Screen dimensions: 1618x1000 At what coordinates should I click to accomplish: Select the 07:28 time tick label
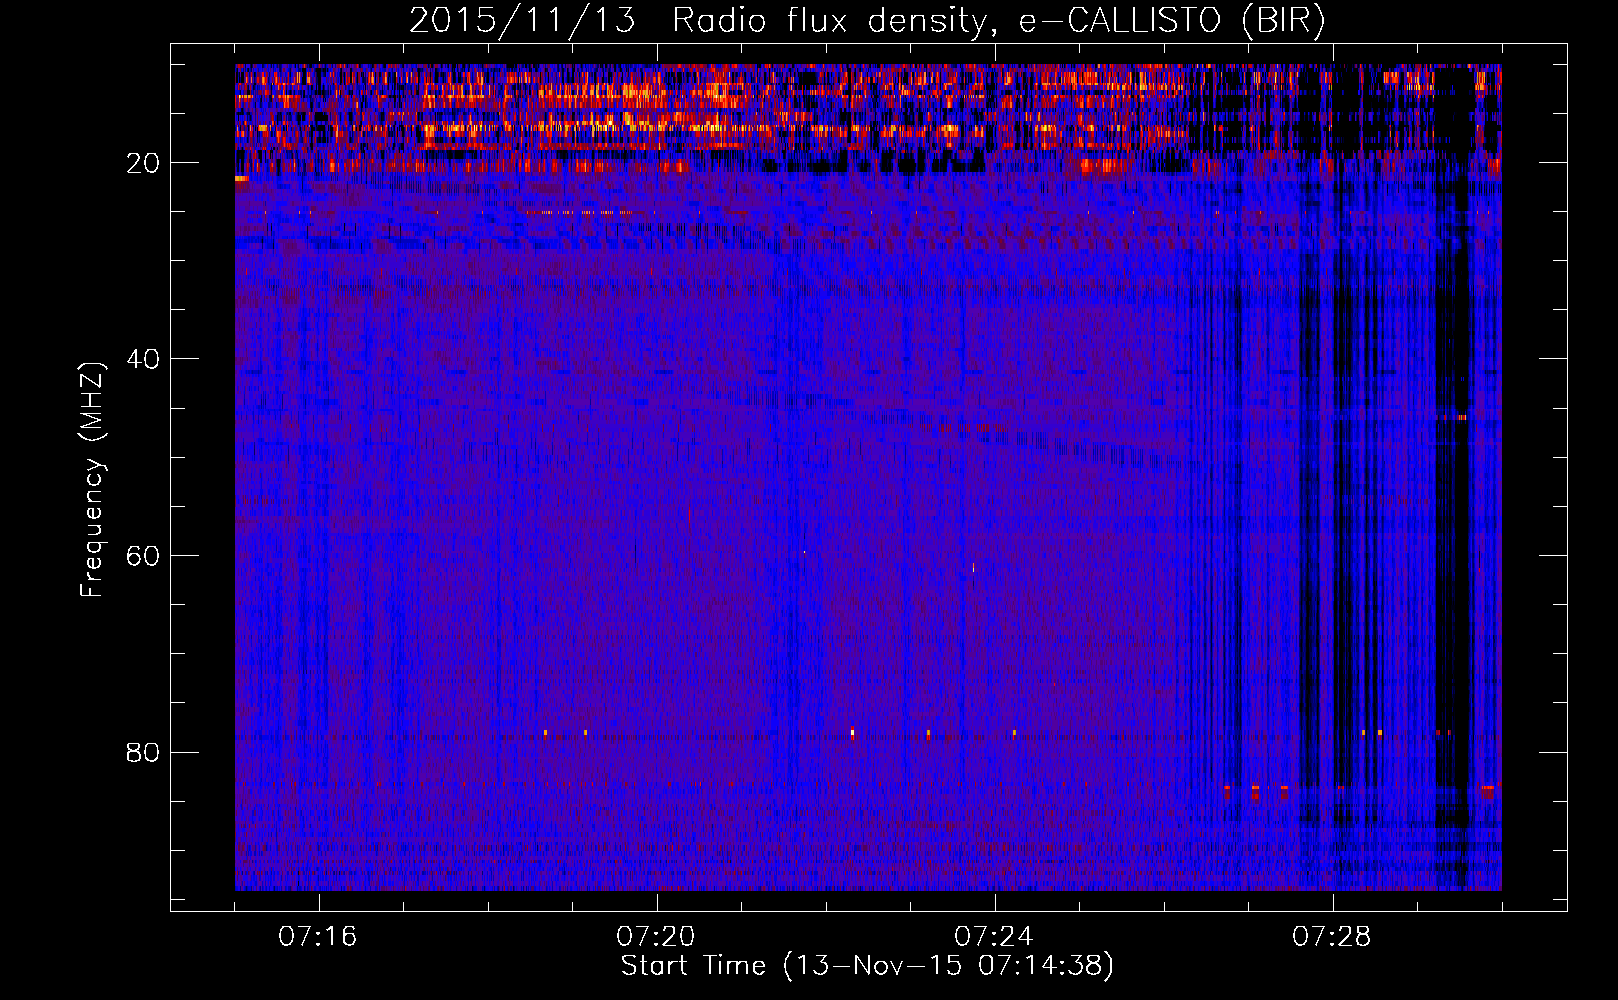click(x=1332, y=937)
